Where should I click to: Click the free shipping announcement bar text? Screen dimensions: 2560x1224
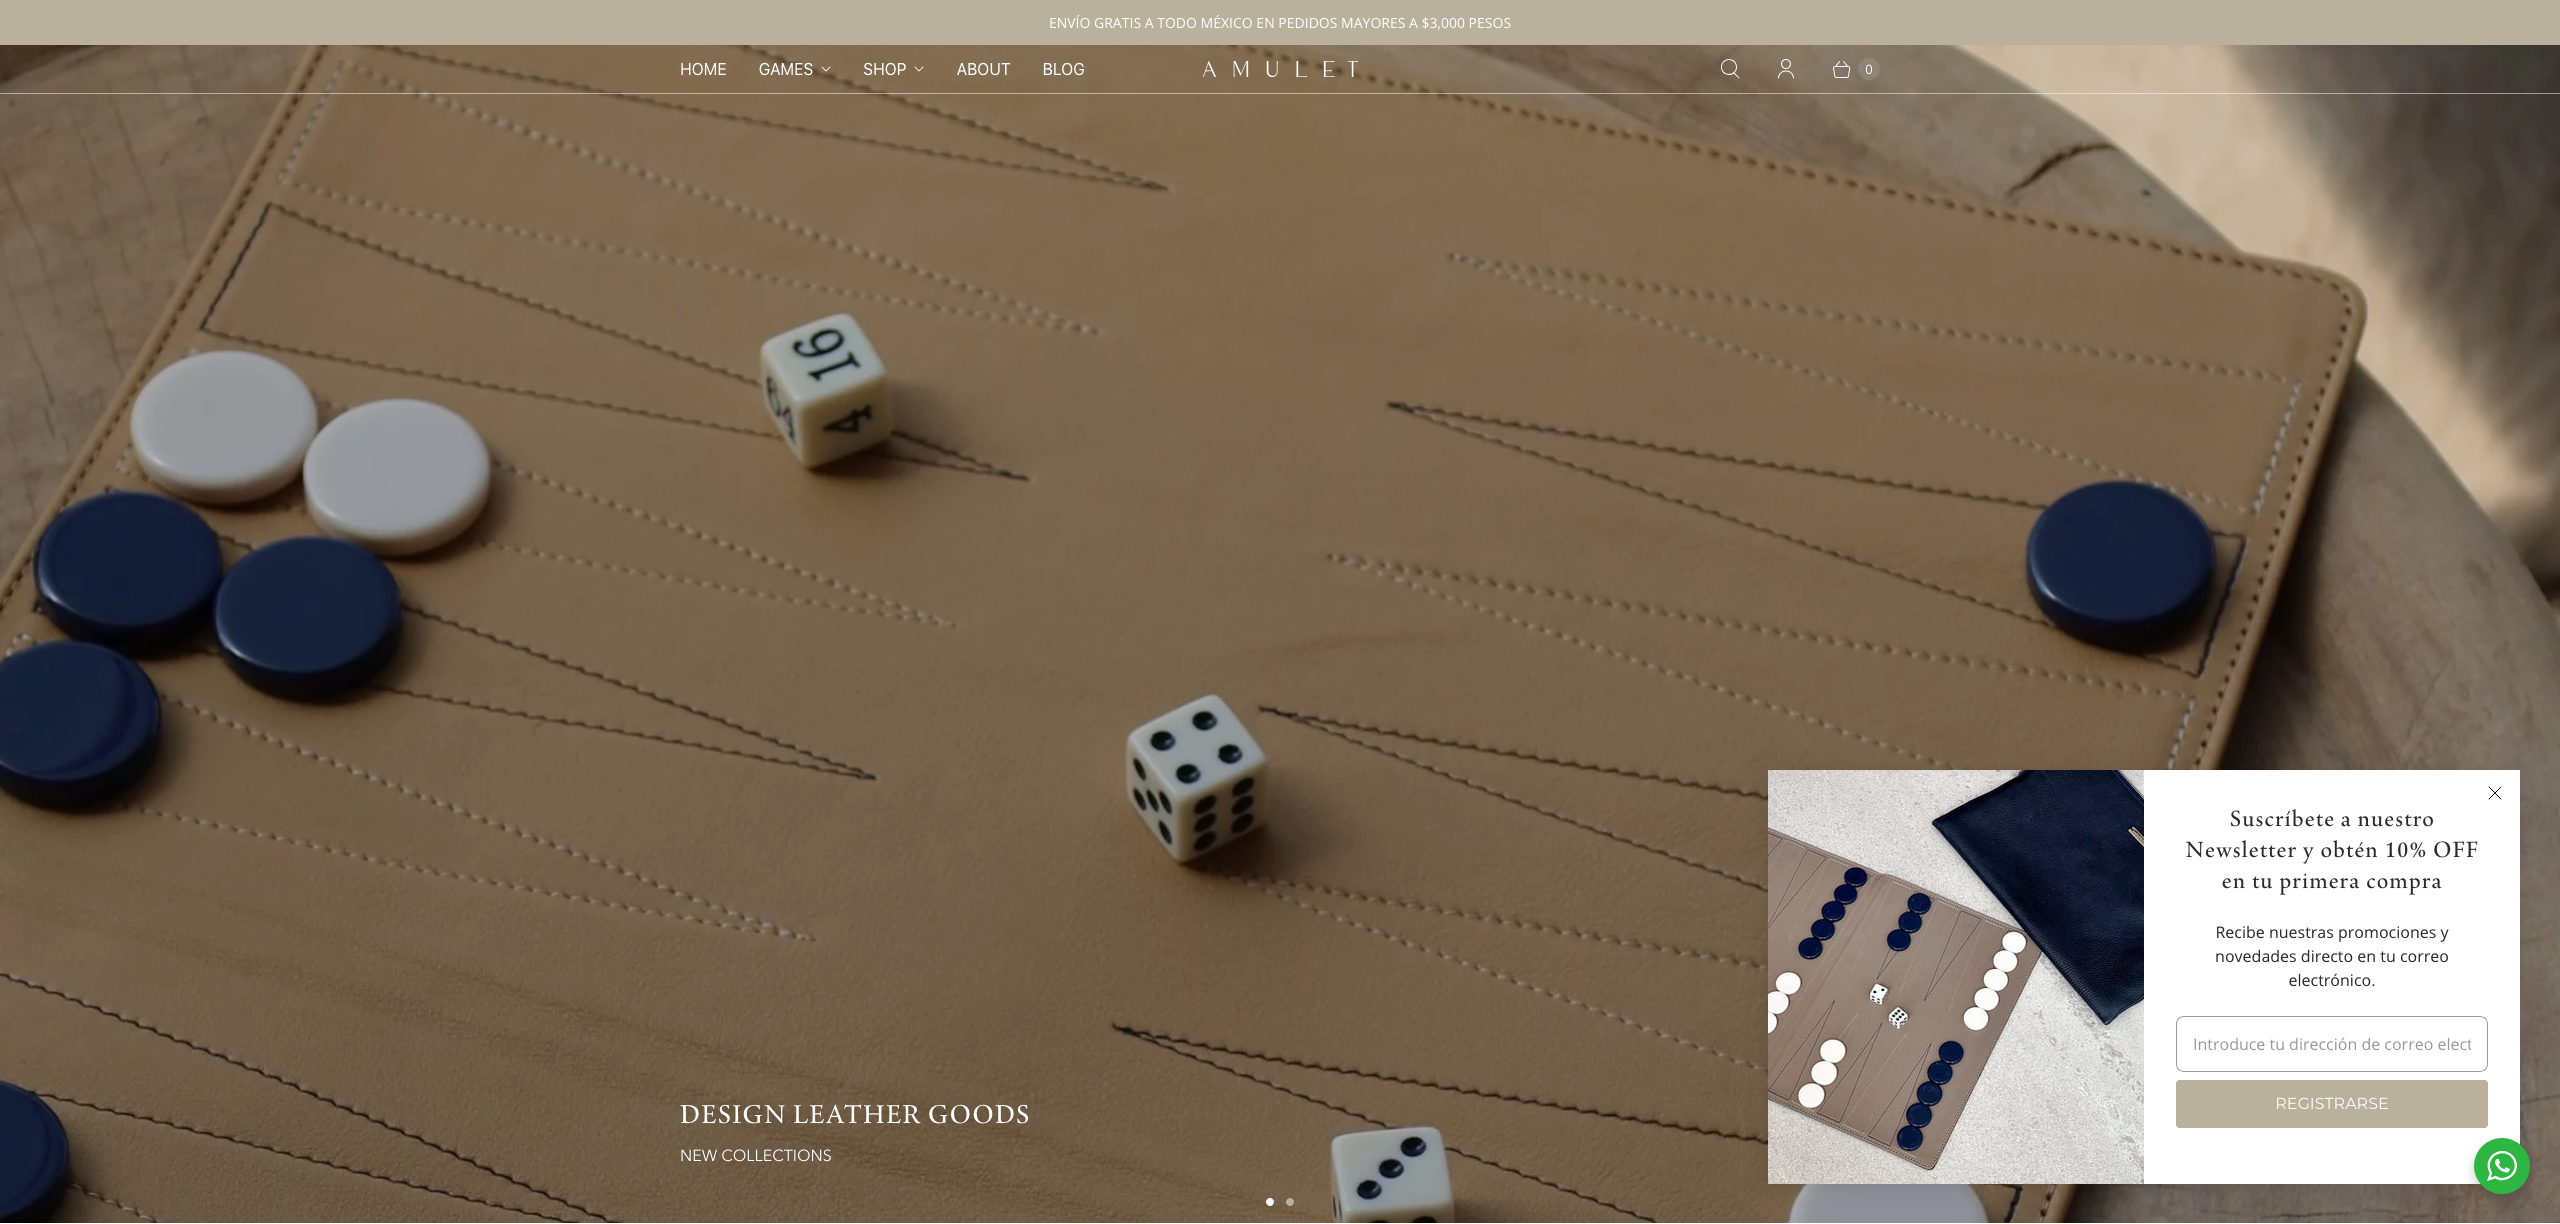pos(1280,23)
